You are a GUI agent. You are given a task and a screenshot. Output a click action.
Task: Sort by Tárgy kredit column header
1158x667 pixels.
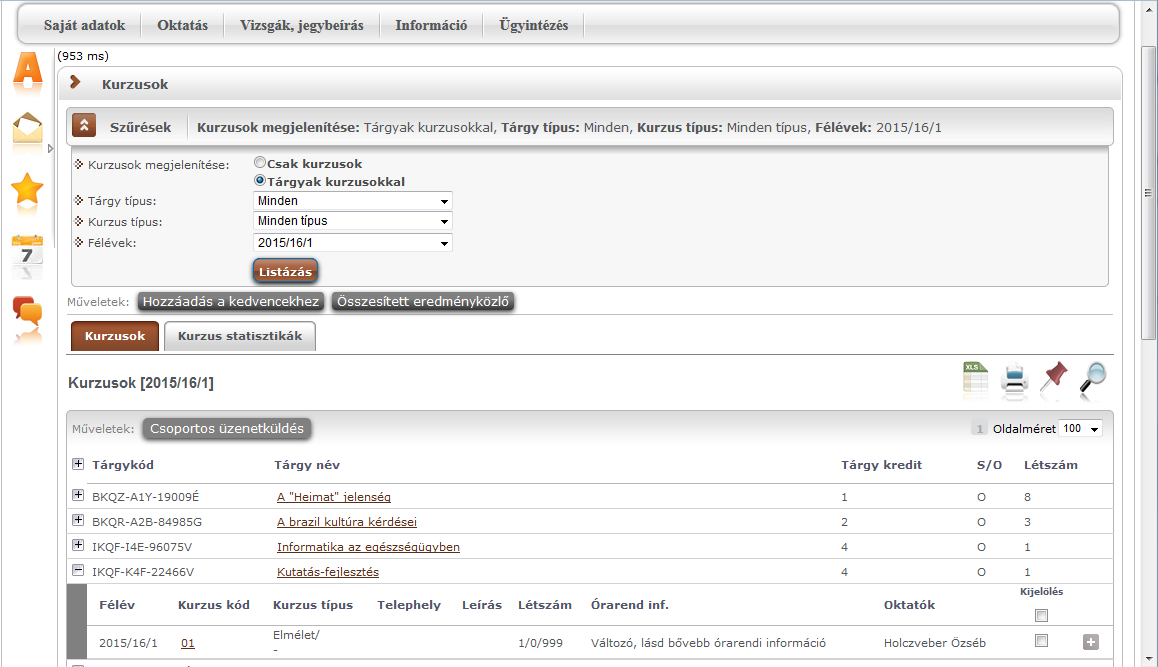point(881,465)
